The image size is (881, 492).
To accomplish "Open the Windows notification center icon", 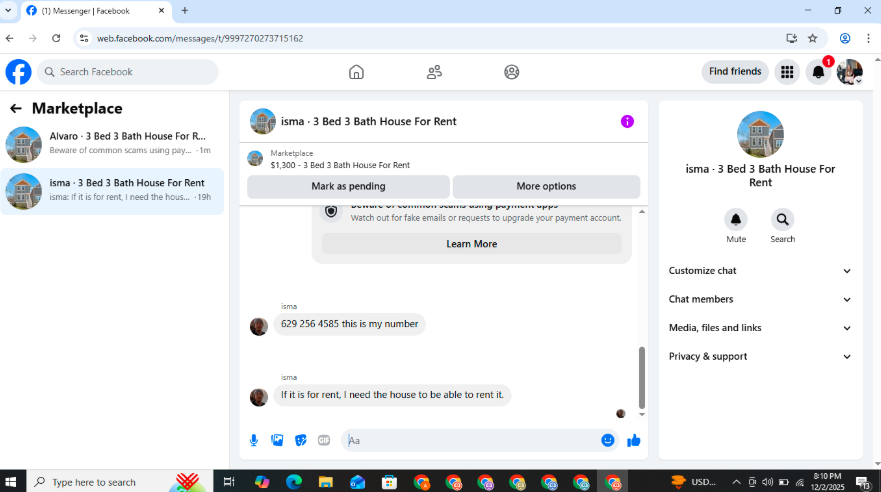I will pyautogui.click(x=863, y=482).
